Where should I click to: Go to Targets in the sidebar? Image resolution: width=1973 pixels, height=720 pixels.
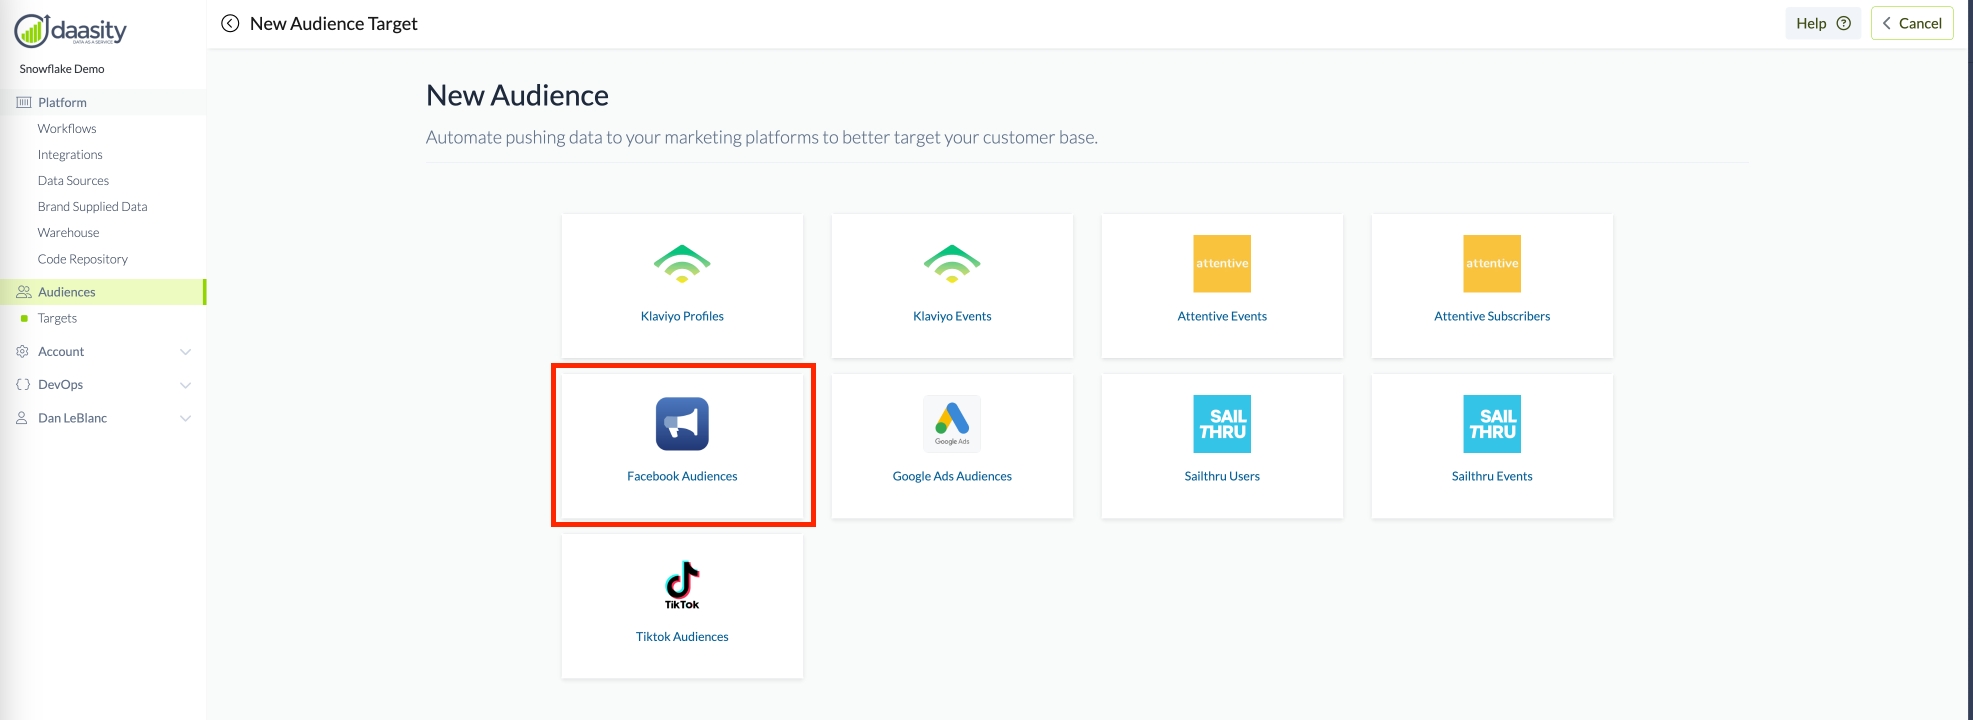[57, 318]
